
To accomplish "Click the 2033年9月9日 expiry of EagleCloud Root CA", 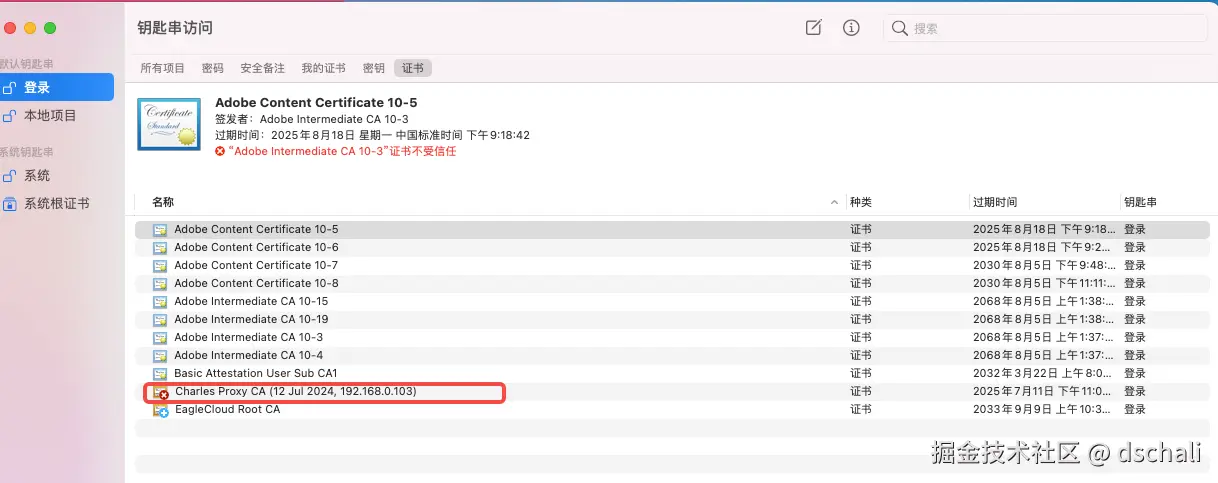I will pos(1044,410).
